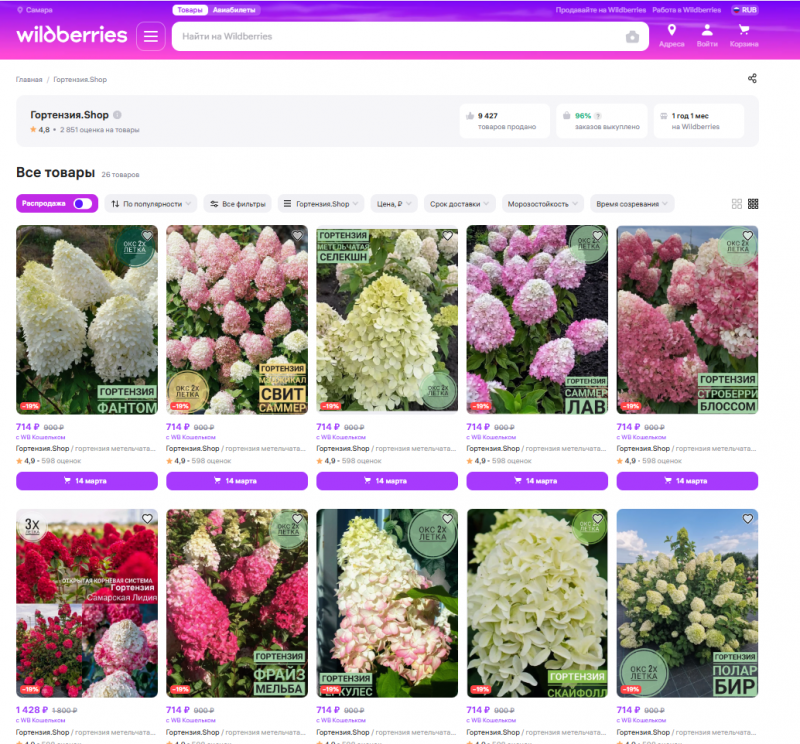Click the share icon near the breadcrumb

click(x=752, y=78)
